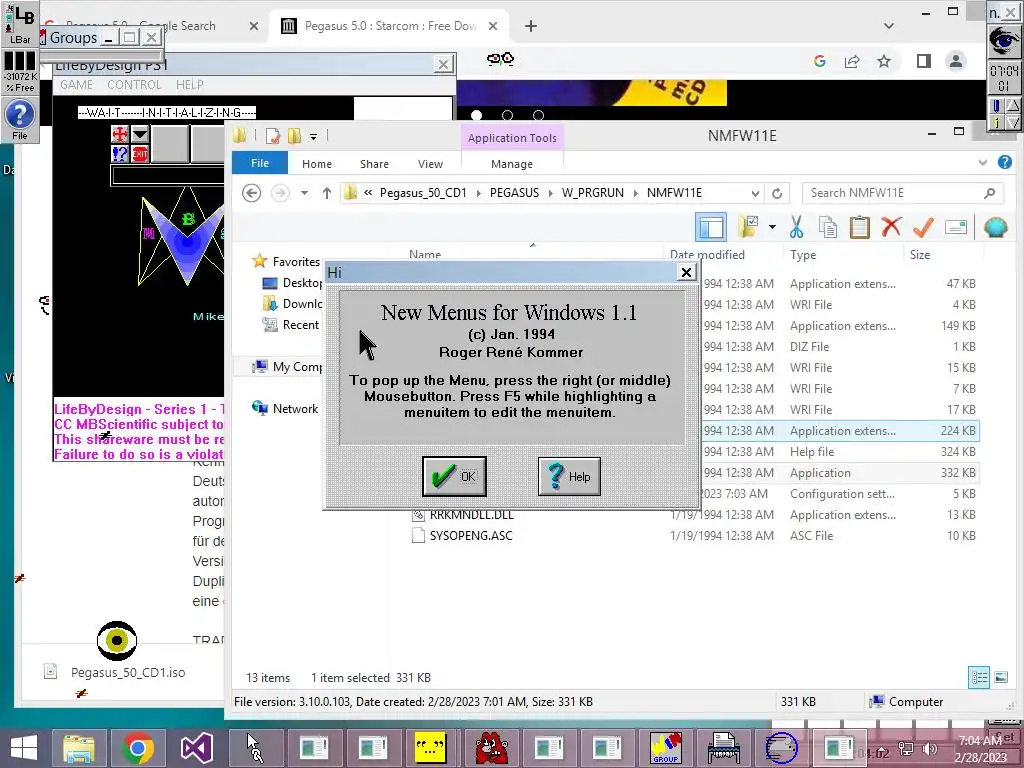This screenshot has height=768, width=1024.
Task: Click the Cut scissors icon
Action: 796,227
